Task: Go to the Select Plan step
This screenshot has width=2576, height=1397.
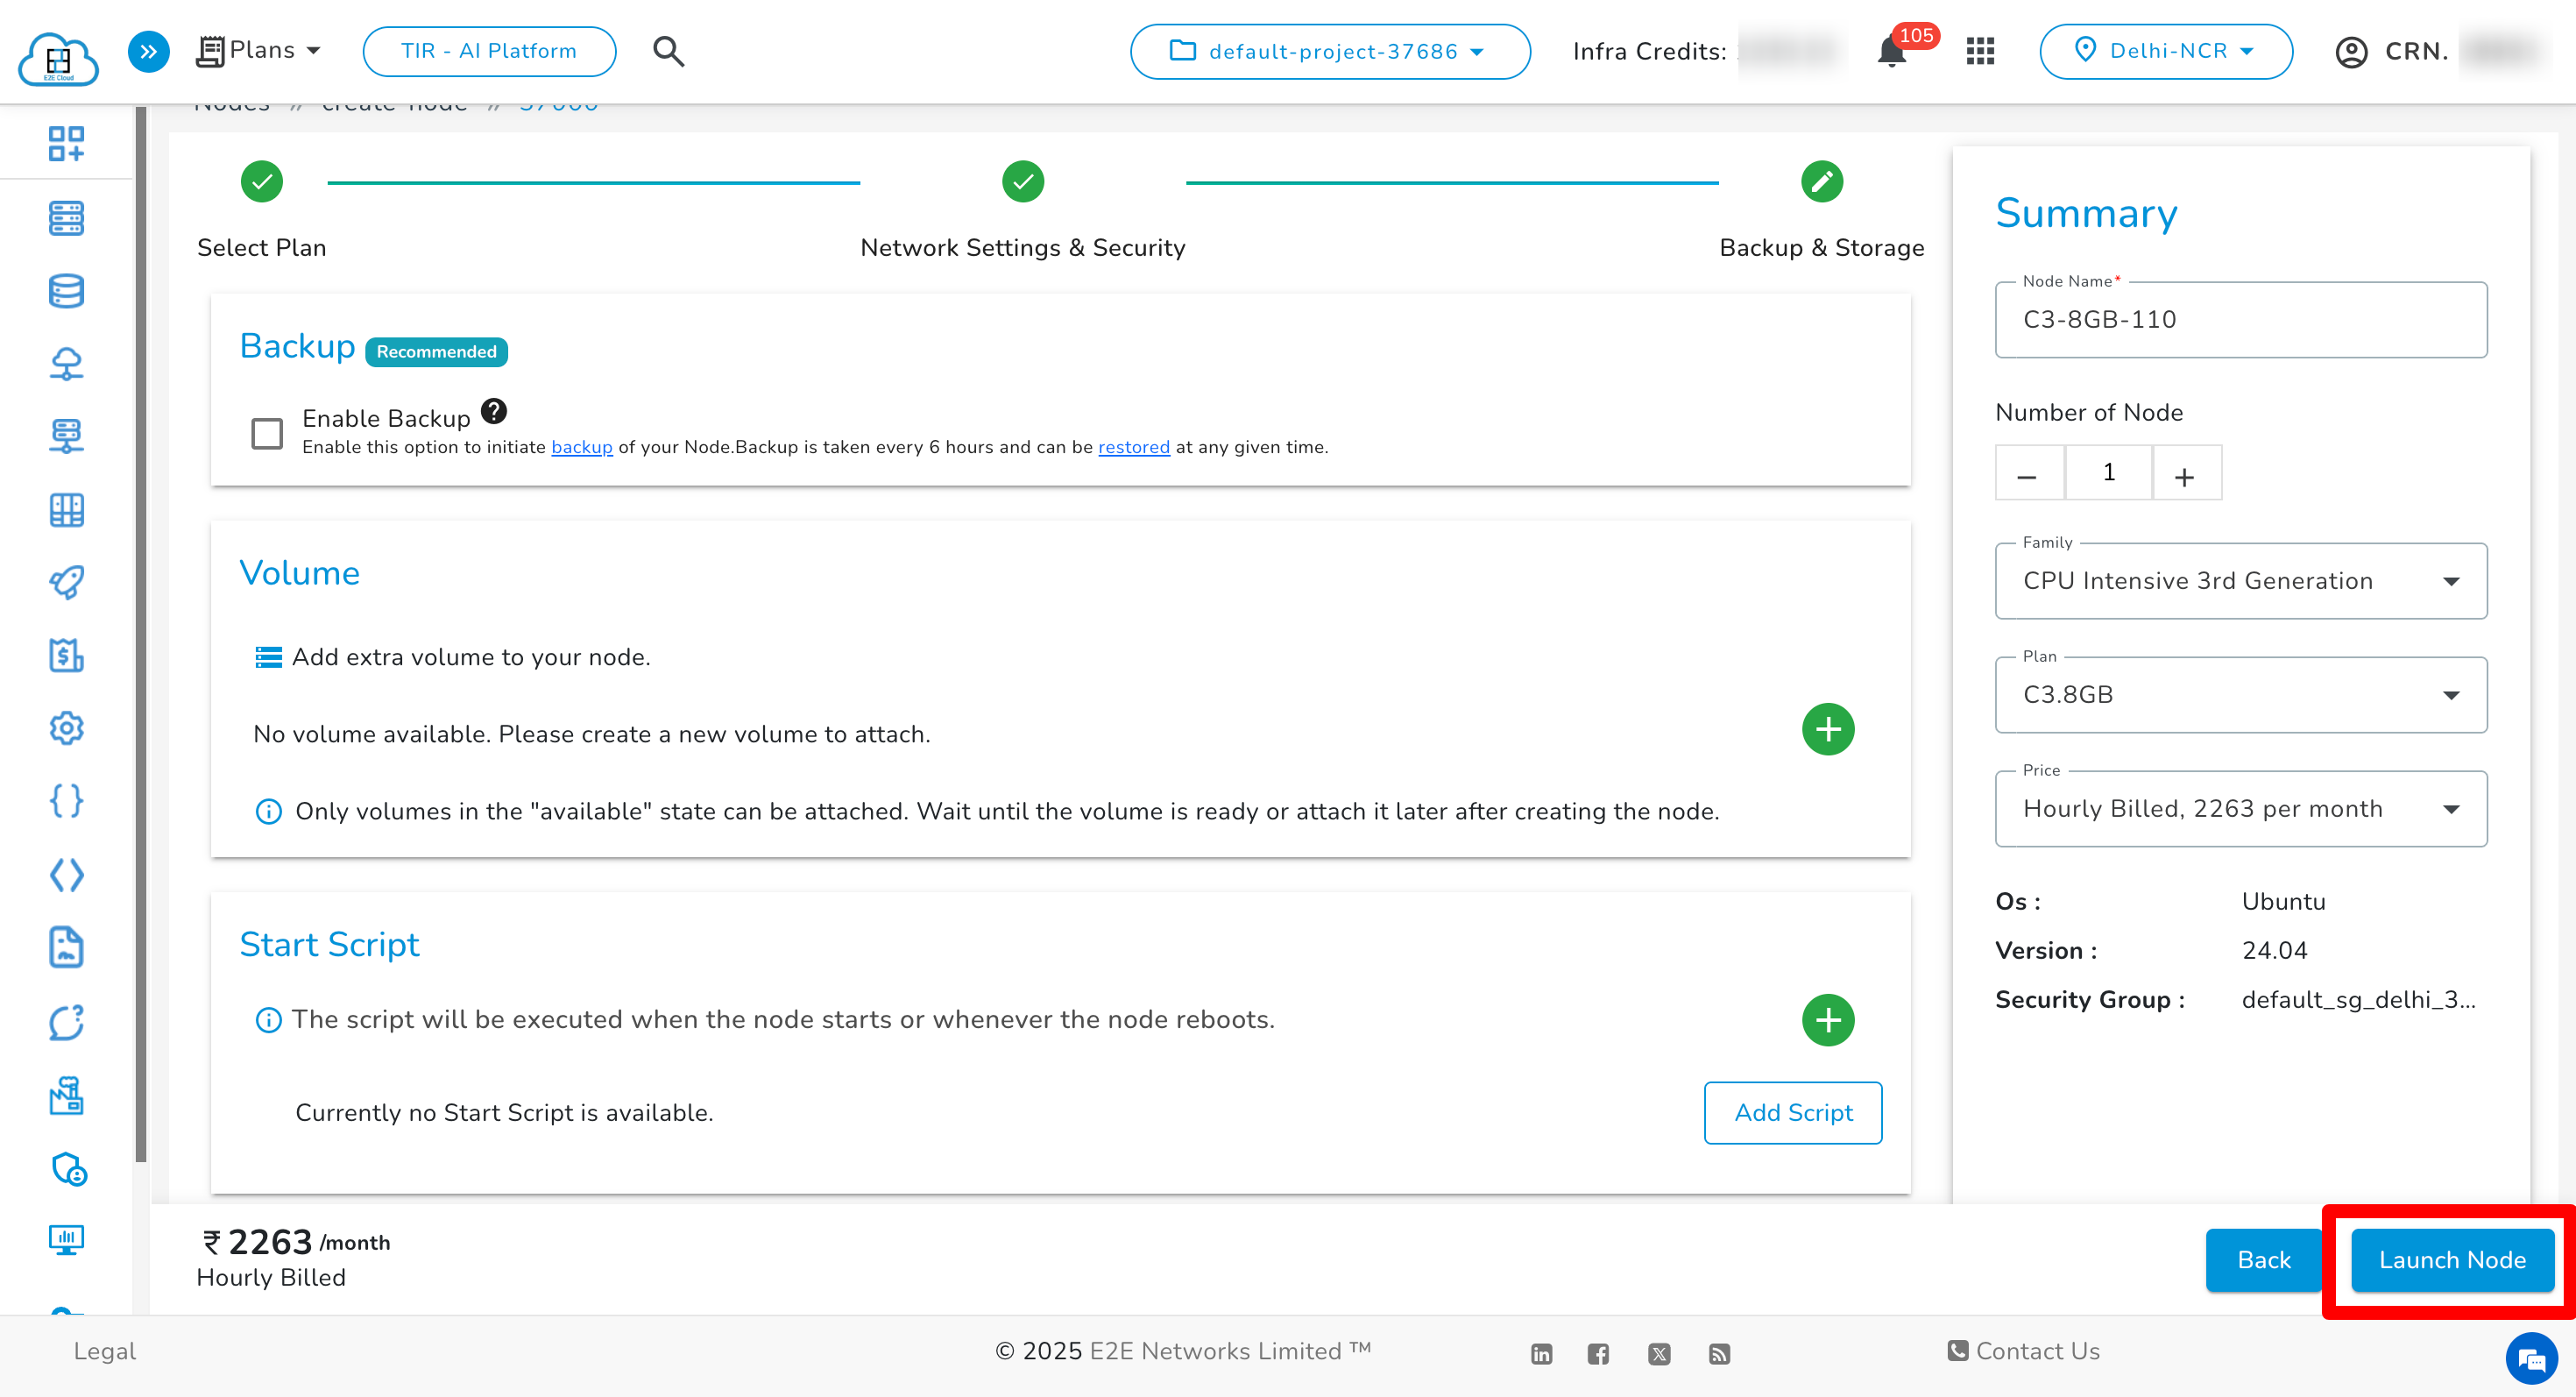Action: point(261,182)
